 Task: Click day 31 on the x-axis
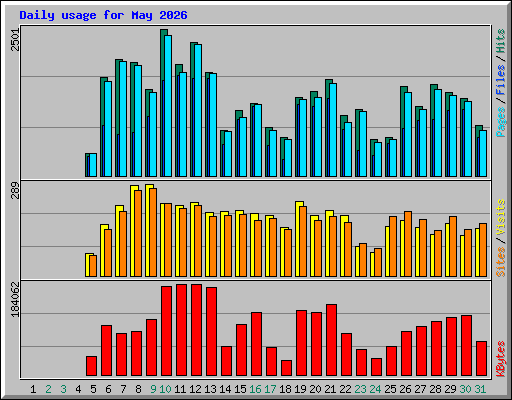480,389
